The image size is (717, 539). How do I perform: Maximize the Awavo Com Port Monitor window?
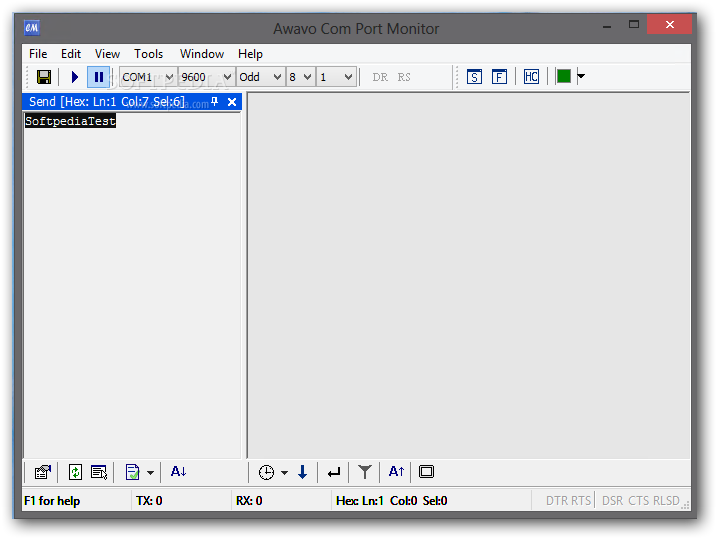point(634,25)
